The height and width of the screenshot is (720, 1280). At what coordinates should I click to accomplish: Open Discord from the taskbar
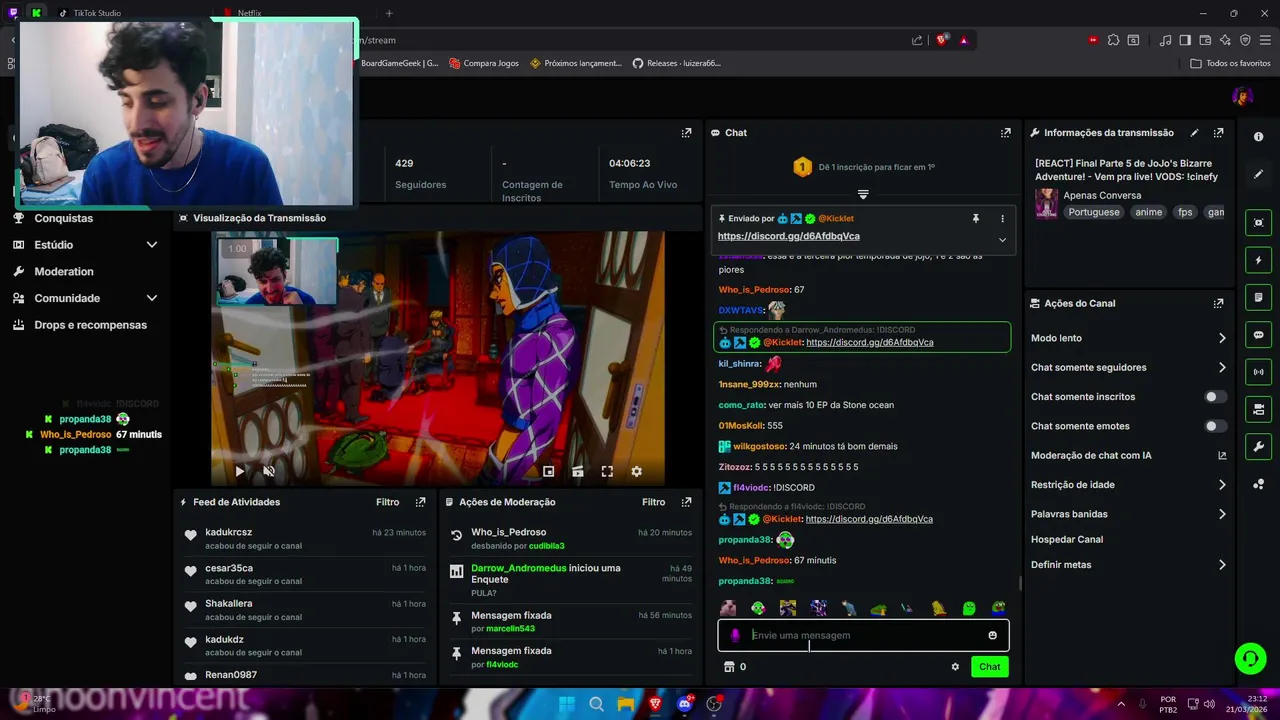pyautogui.click(x=684, y=704)
